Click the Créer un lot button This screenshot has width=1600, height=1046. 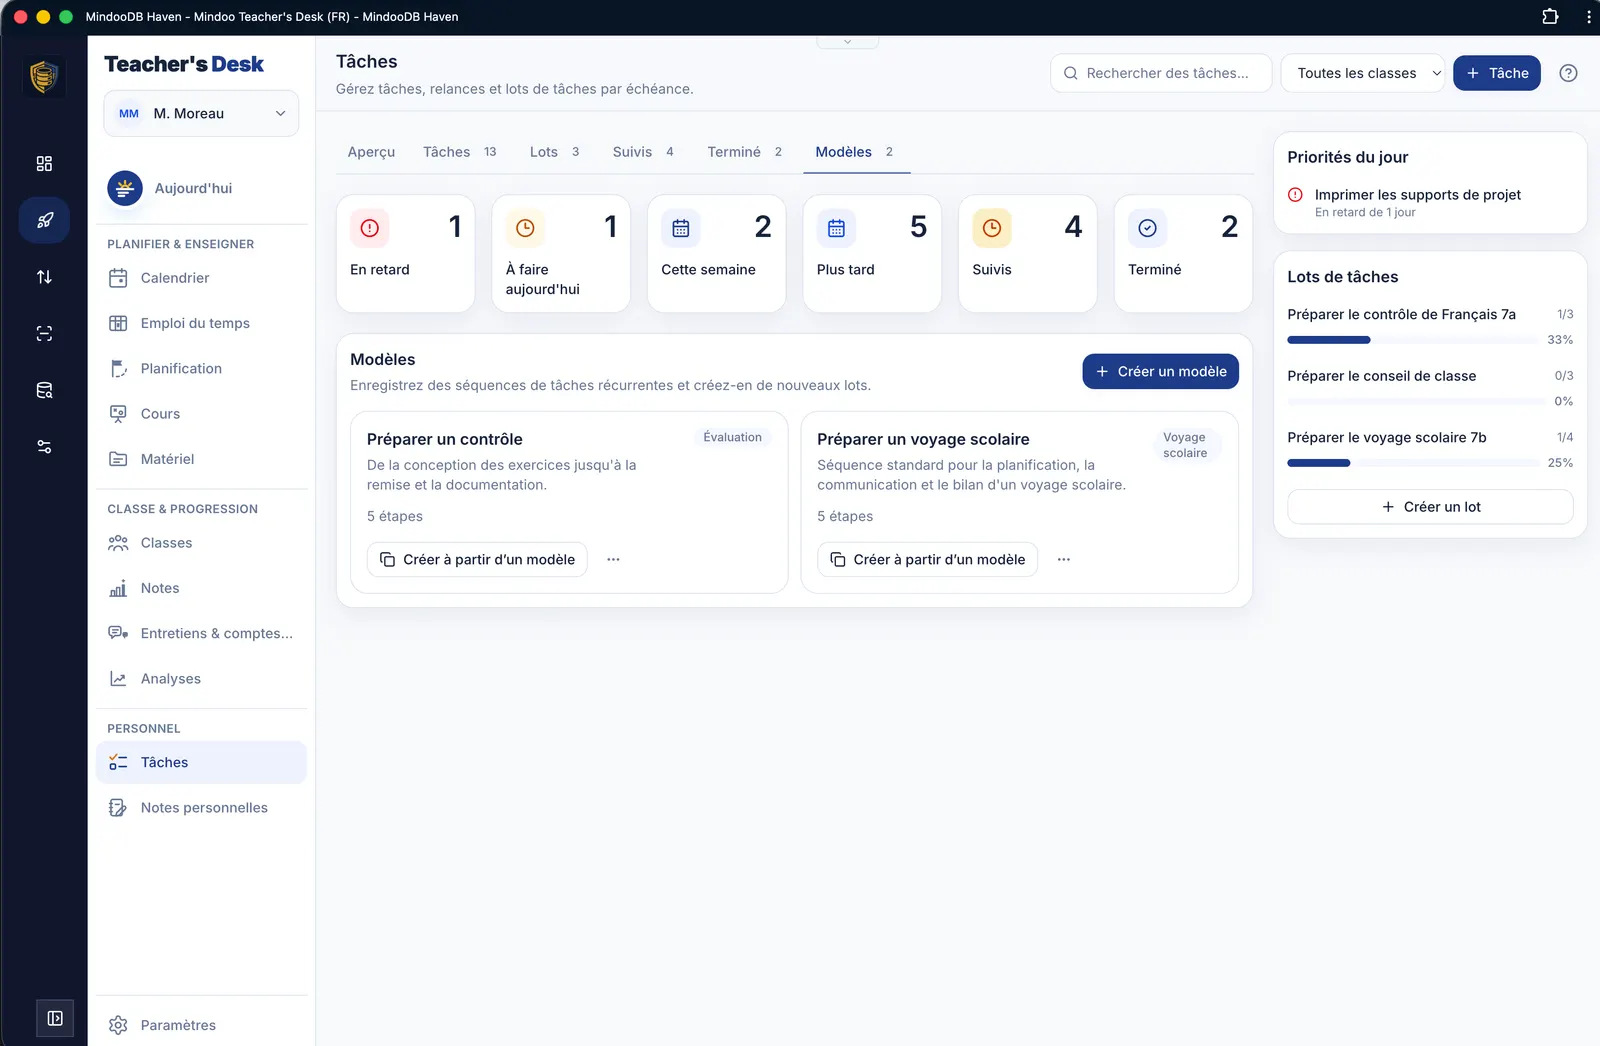[1430, 507]
